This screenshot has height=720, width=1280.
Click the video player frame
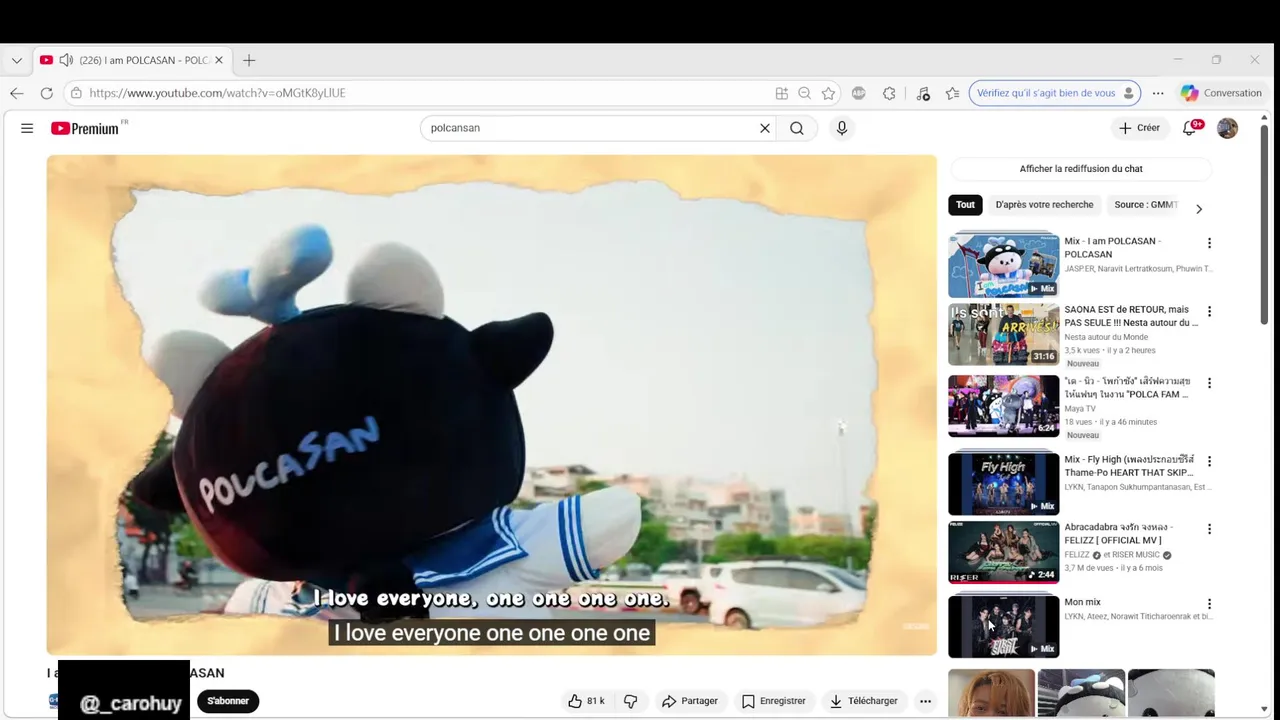(x=491, y=405)
